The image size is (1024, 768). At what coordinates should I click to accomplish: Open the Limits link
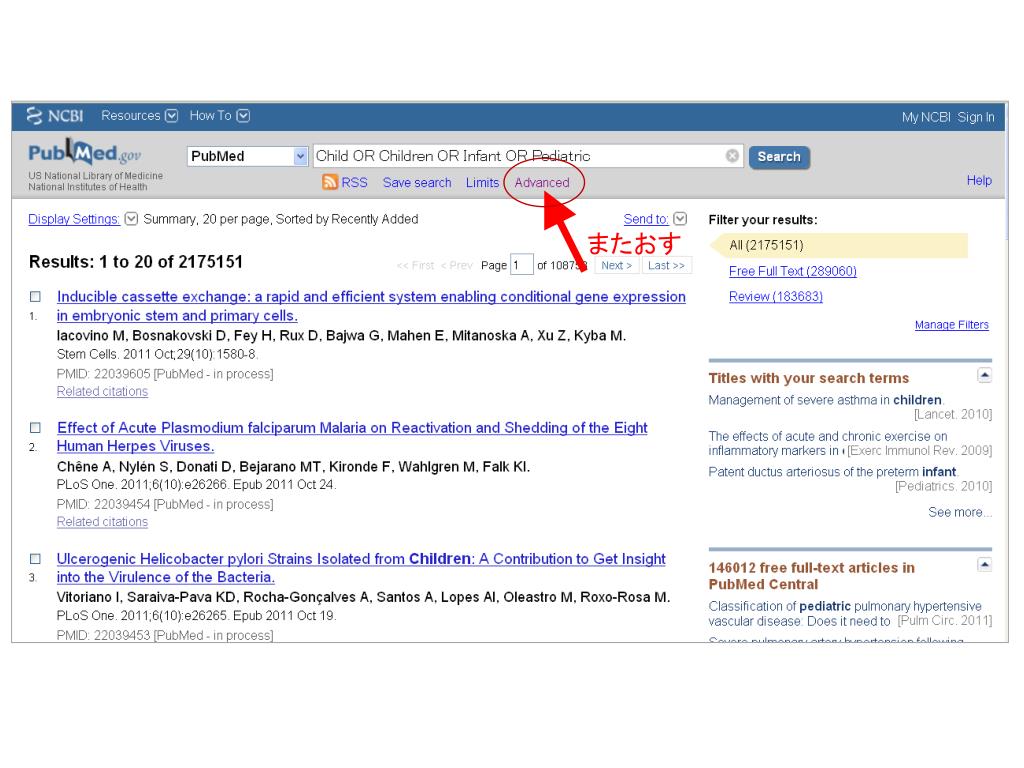482,183
